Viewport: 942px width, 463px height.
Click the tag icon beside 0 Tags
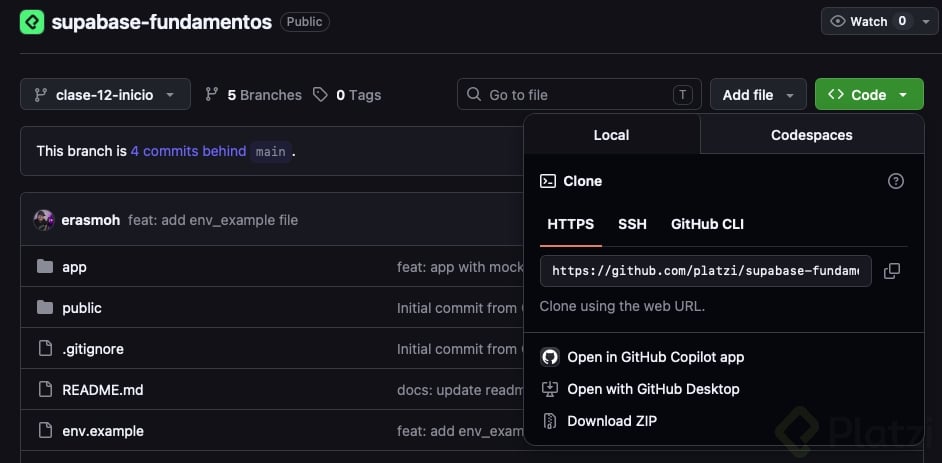coord(320,94)
